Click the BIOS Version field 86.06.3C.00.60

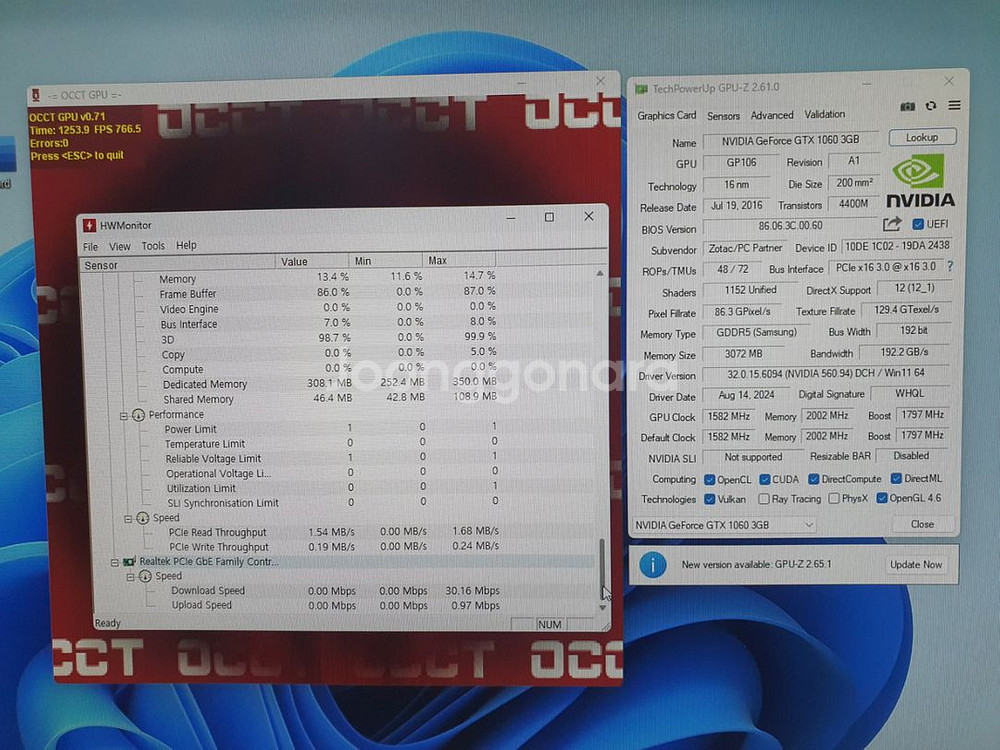pos(790,226)
